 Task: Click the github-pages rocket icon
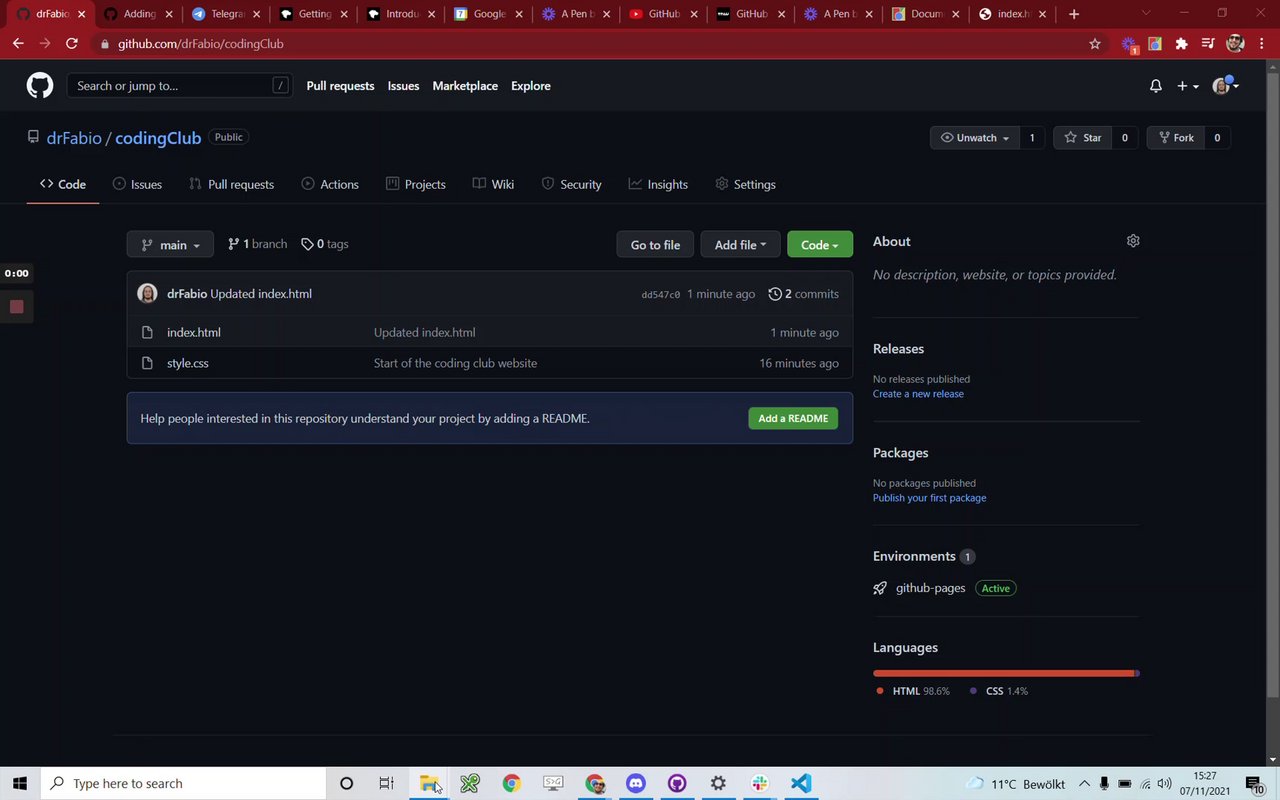point(880,588)
